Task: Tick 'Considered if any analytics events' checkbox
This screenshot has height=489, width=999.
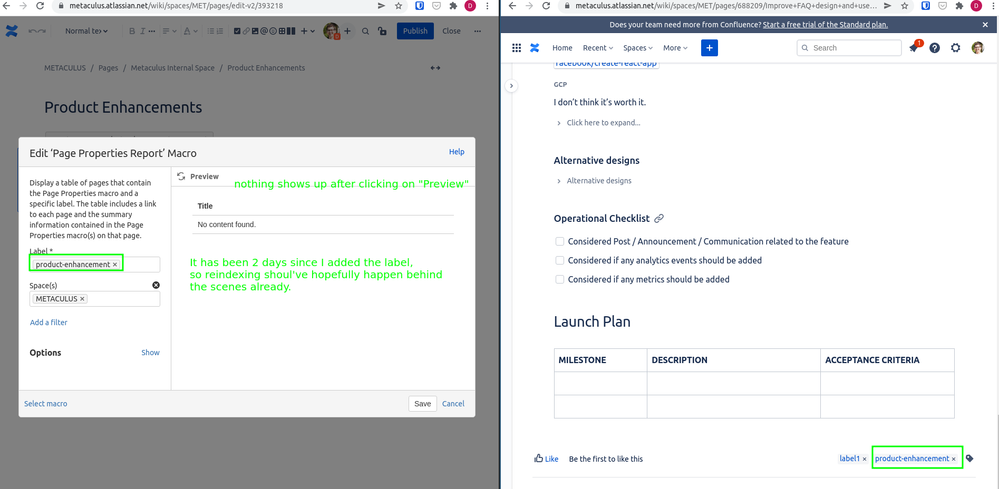Action: pyautogui.click(x=560, y=261)
